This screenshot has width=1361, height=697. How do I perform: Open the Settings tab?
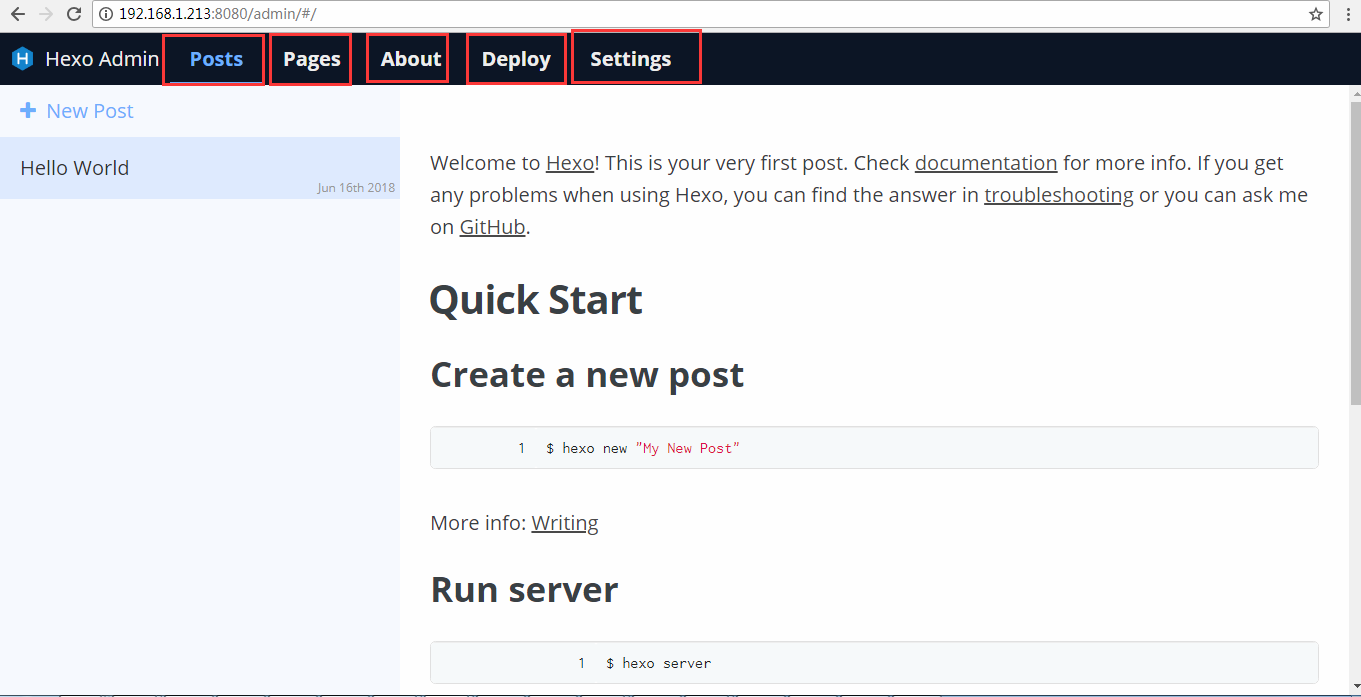click(x=630, y=59)
